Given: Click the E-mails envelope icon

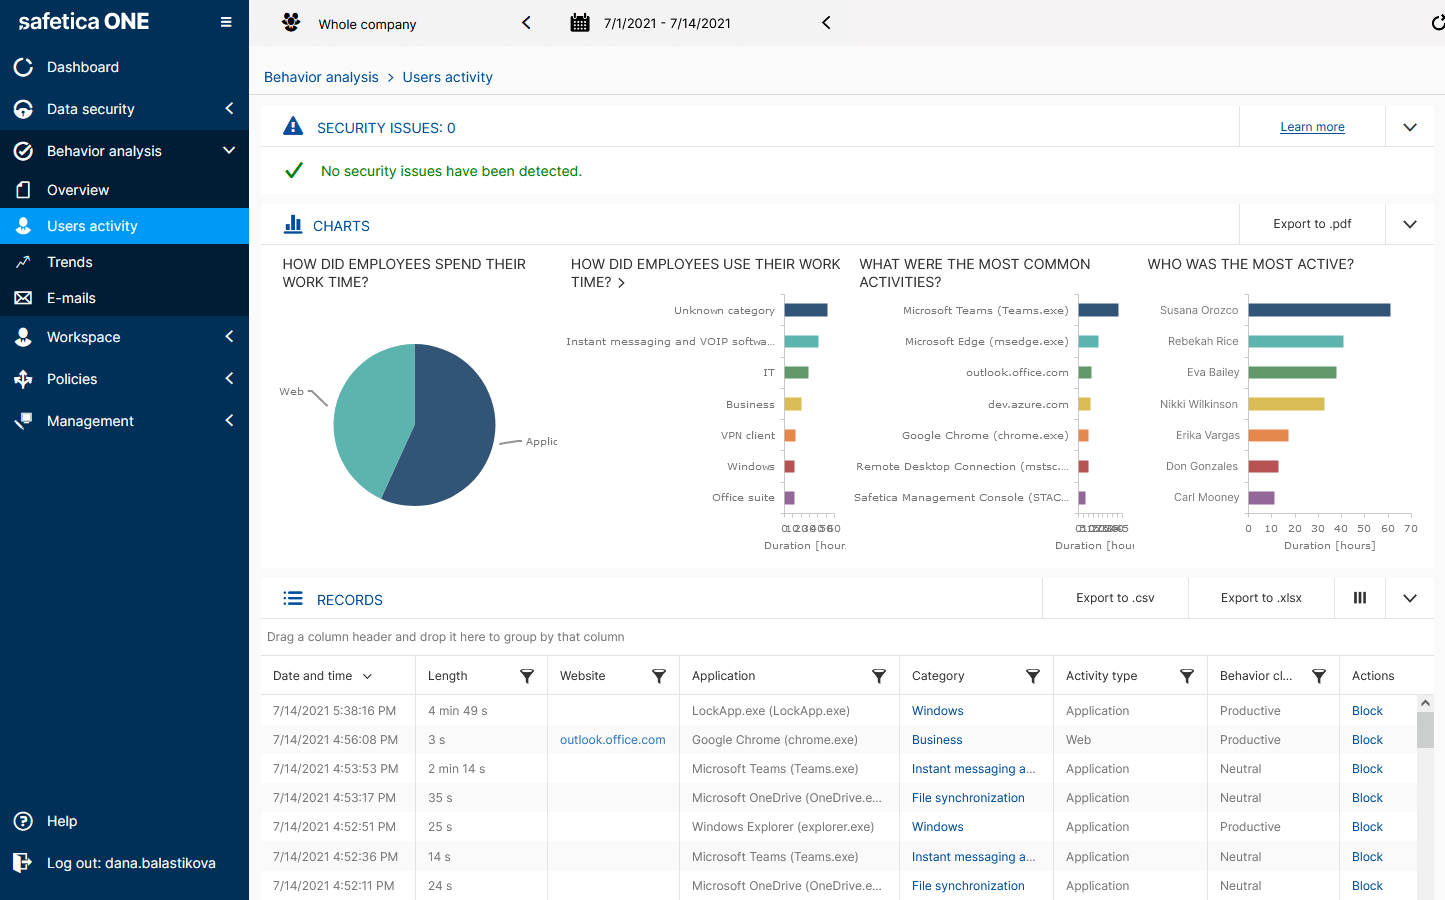Looking at the screenshot, I should (x=23, y=298).
